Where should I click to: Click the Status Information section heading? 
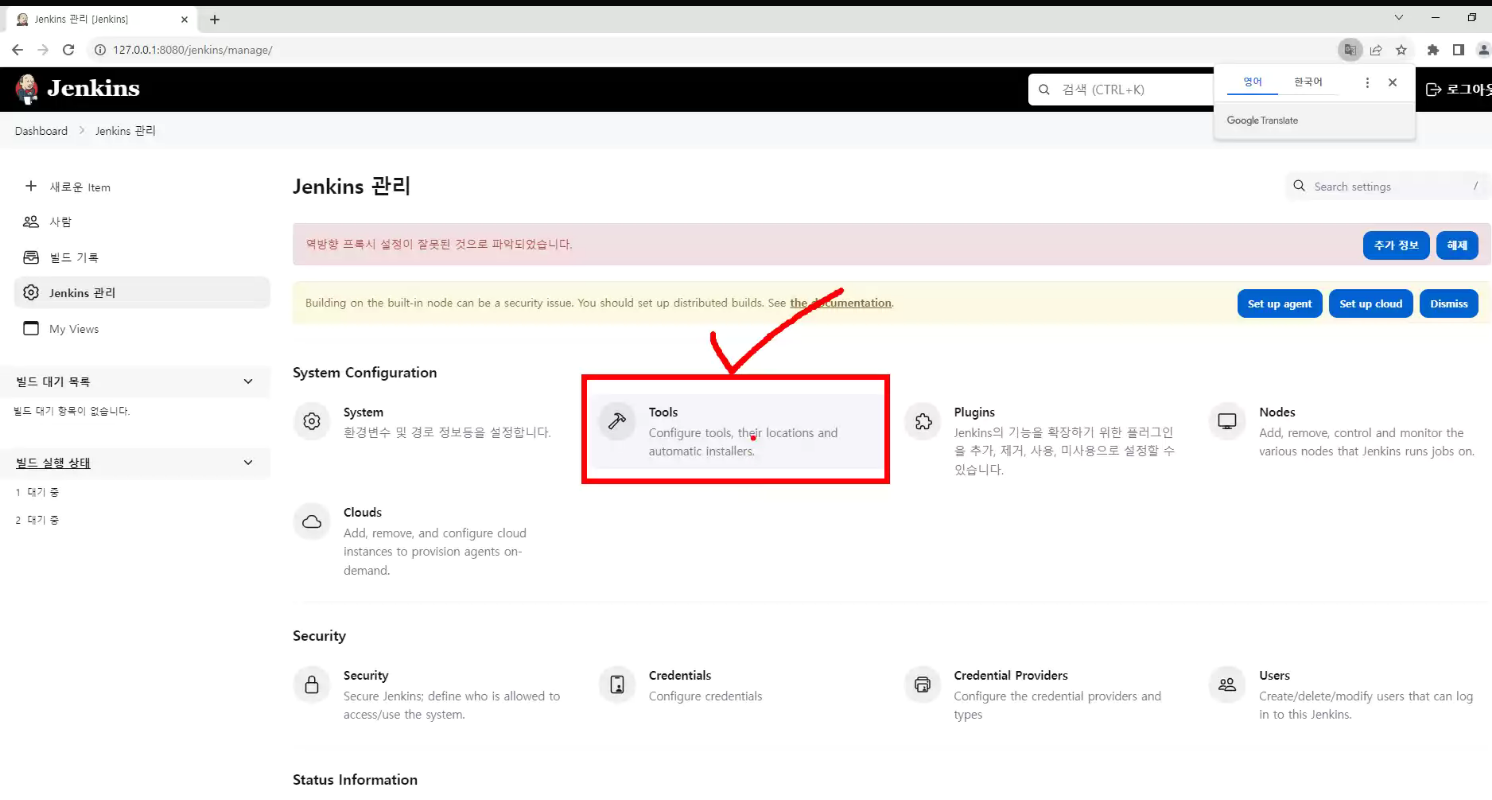coord(355,780)
